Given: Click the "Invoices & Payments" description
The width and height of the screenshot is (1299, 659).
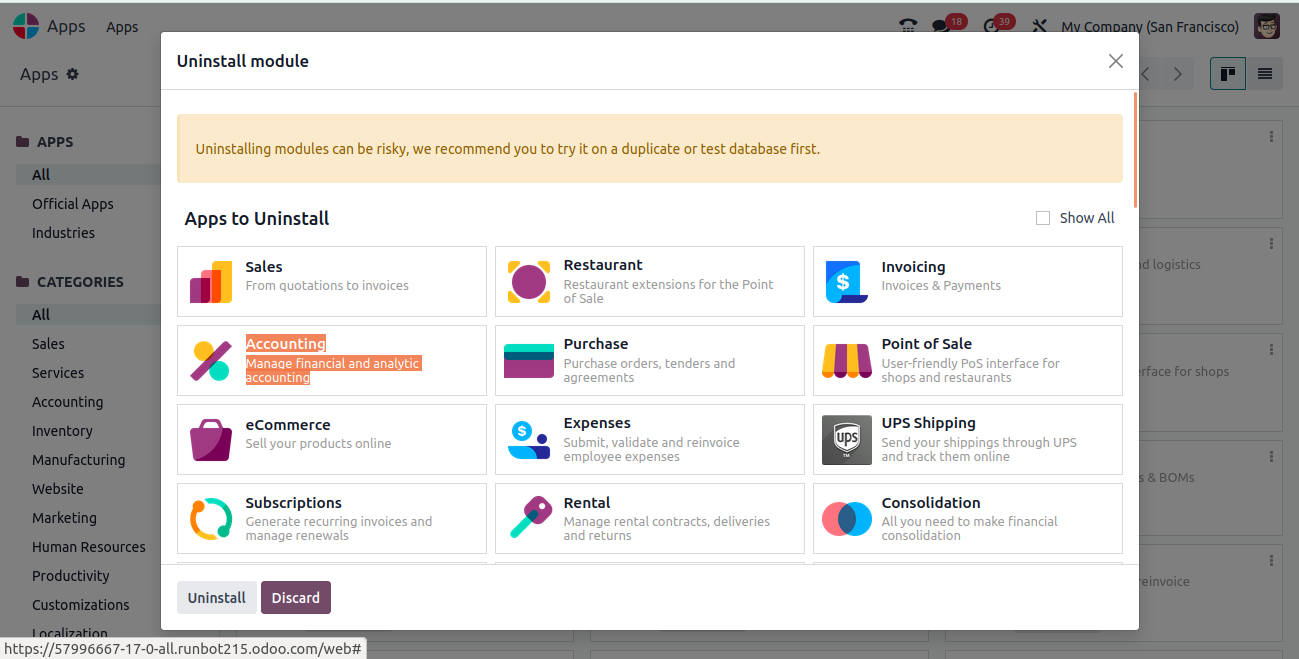Looking at the screenshot, I should point(941,286).
